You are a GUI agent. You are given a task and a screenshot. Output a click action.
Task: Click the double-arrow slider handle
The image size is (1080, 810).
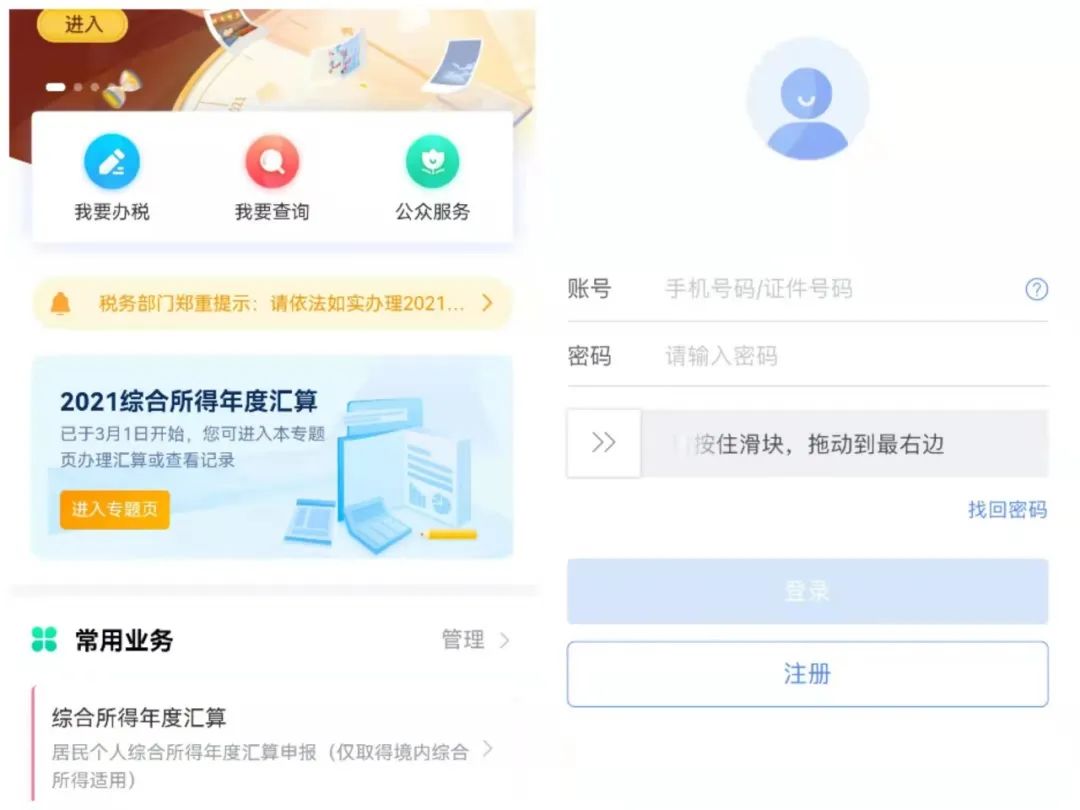point(603,443)
